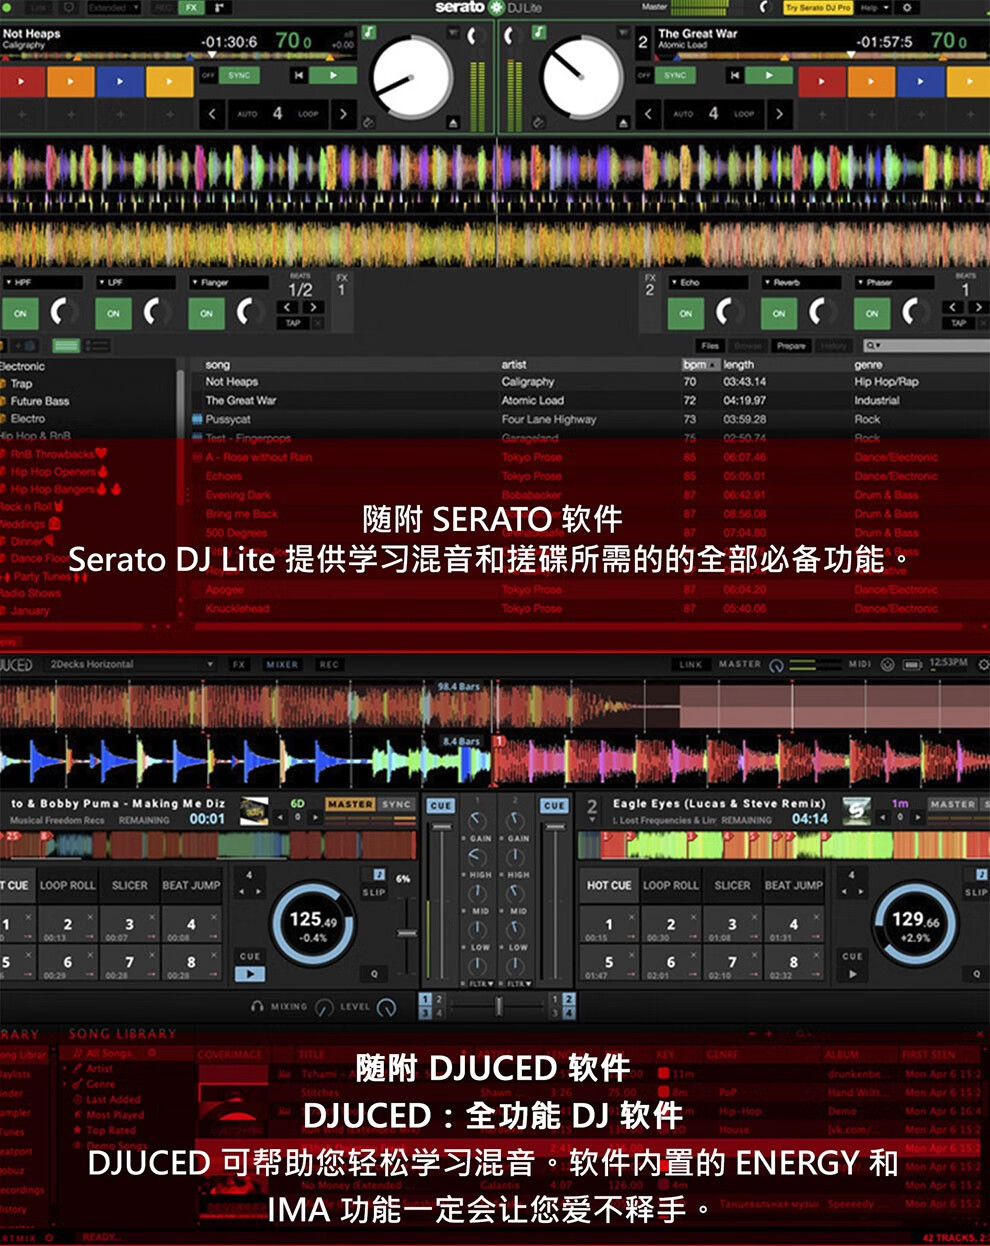Turn on the Phaser effect
Viewport: 990px width, 1246px height.
872,314
